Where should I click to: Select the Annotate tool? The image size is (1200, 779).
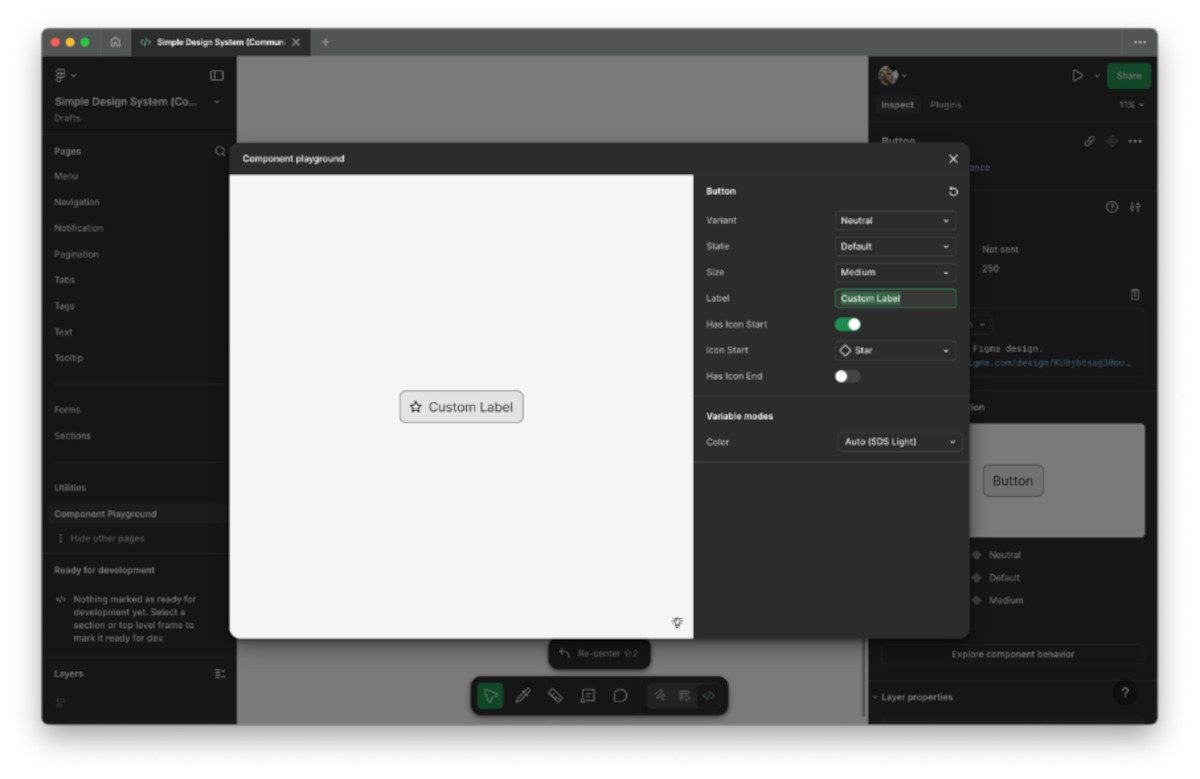pos(588,696)
